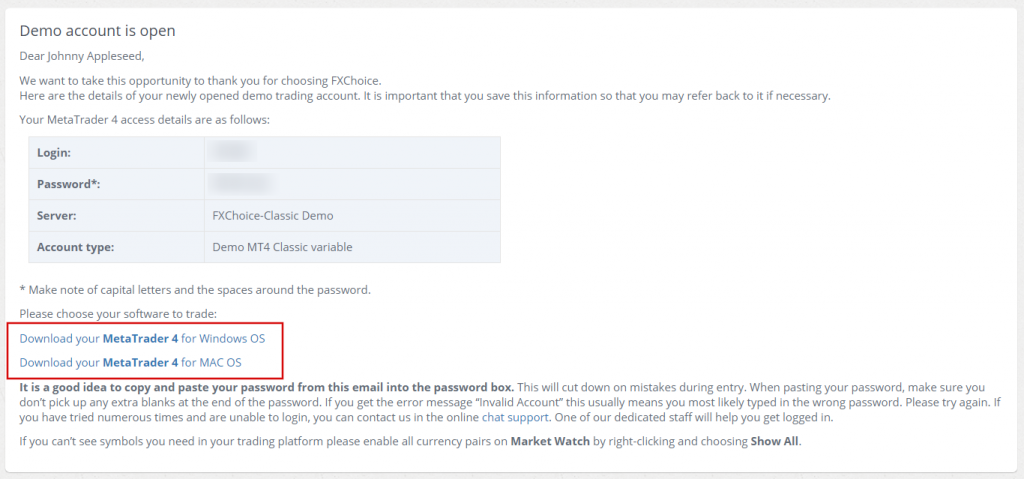The height and width of the screenshot is (479, 1024).
Task: Click the Please choose your software line
Action: click(x=118, y=314)
